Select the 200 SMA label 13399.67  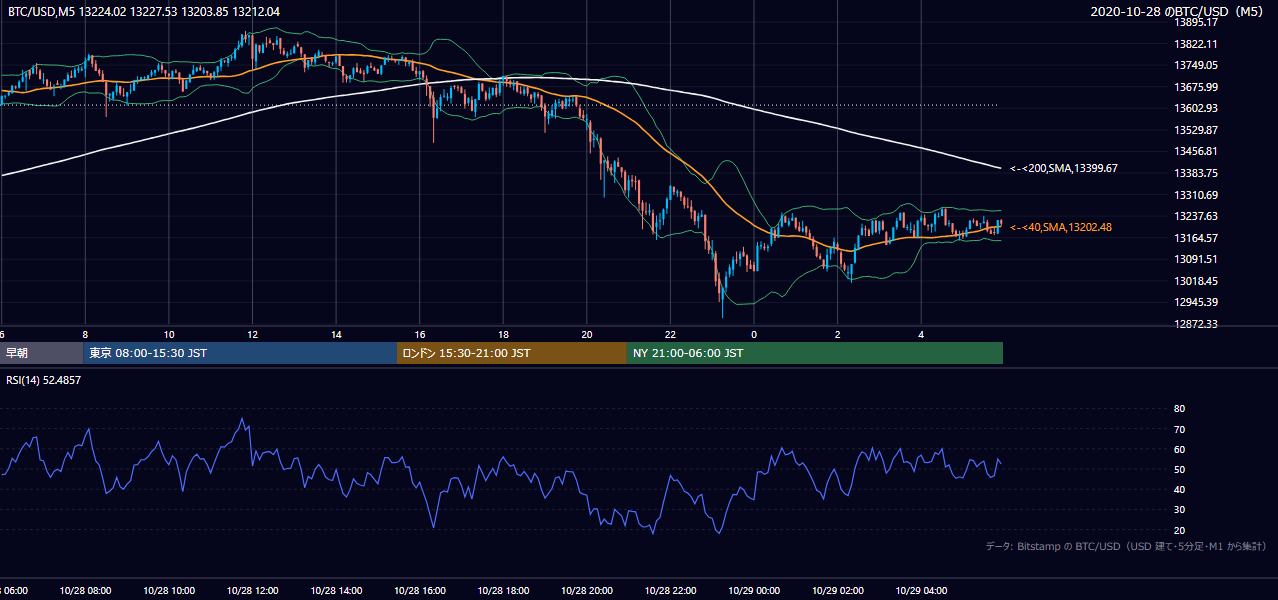[1064, 168]
